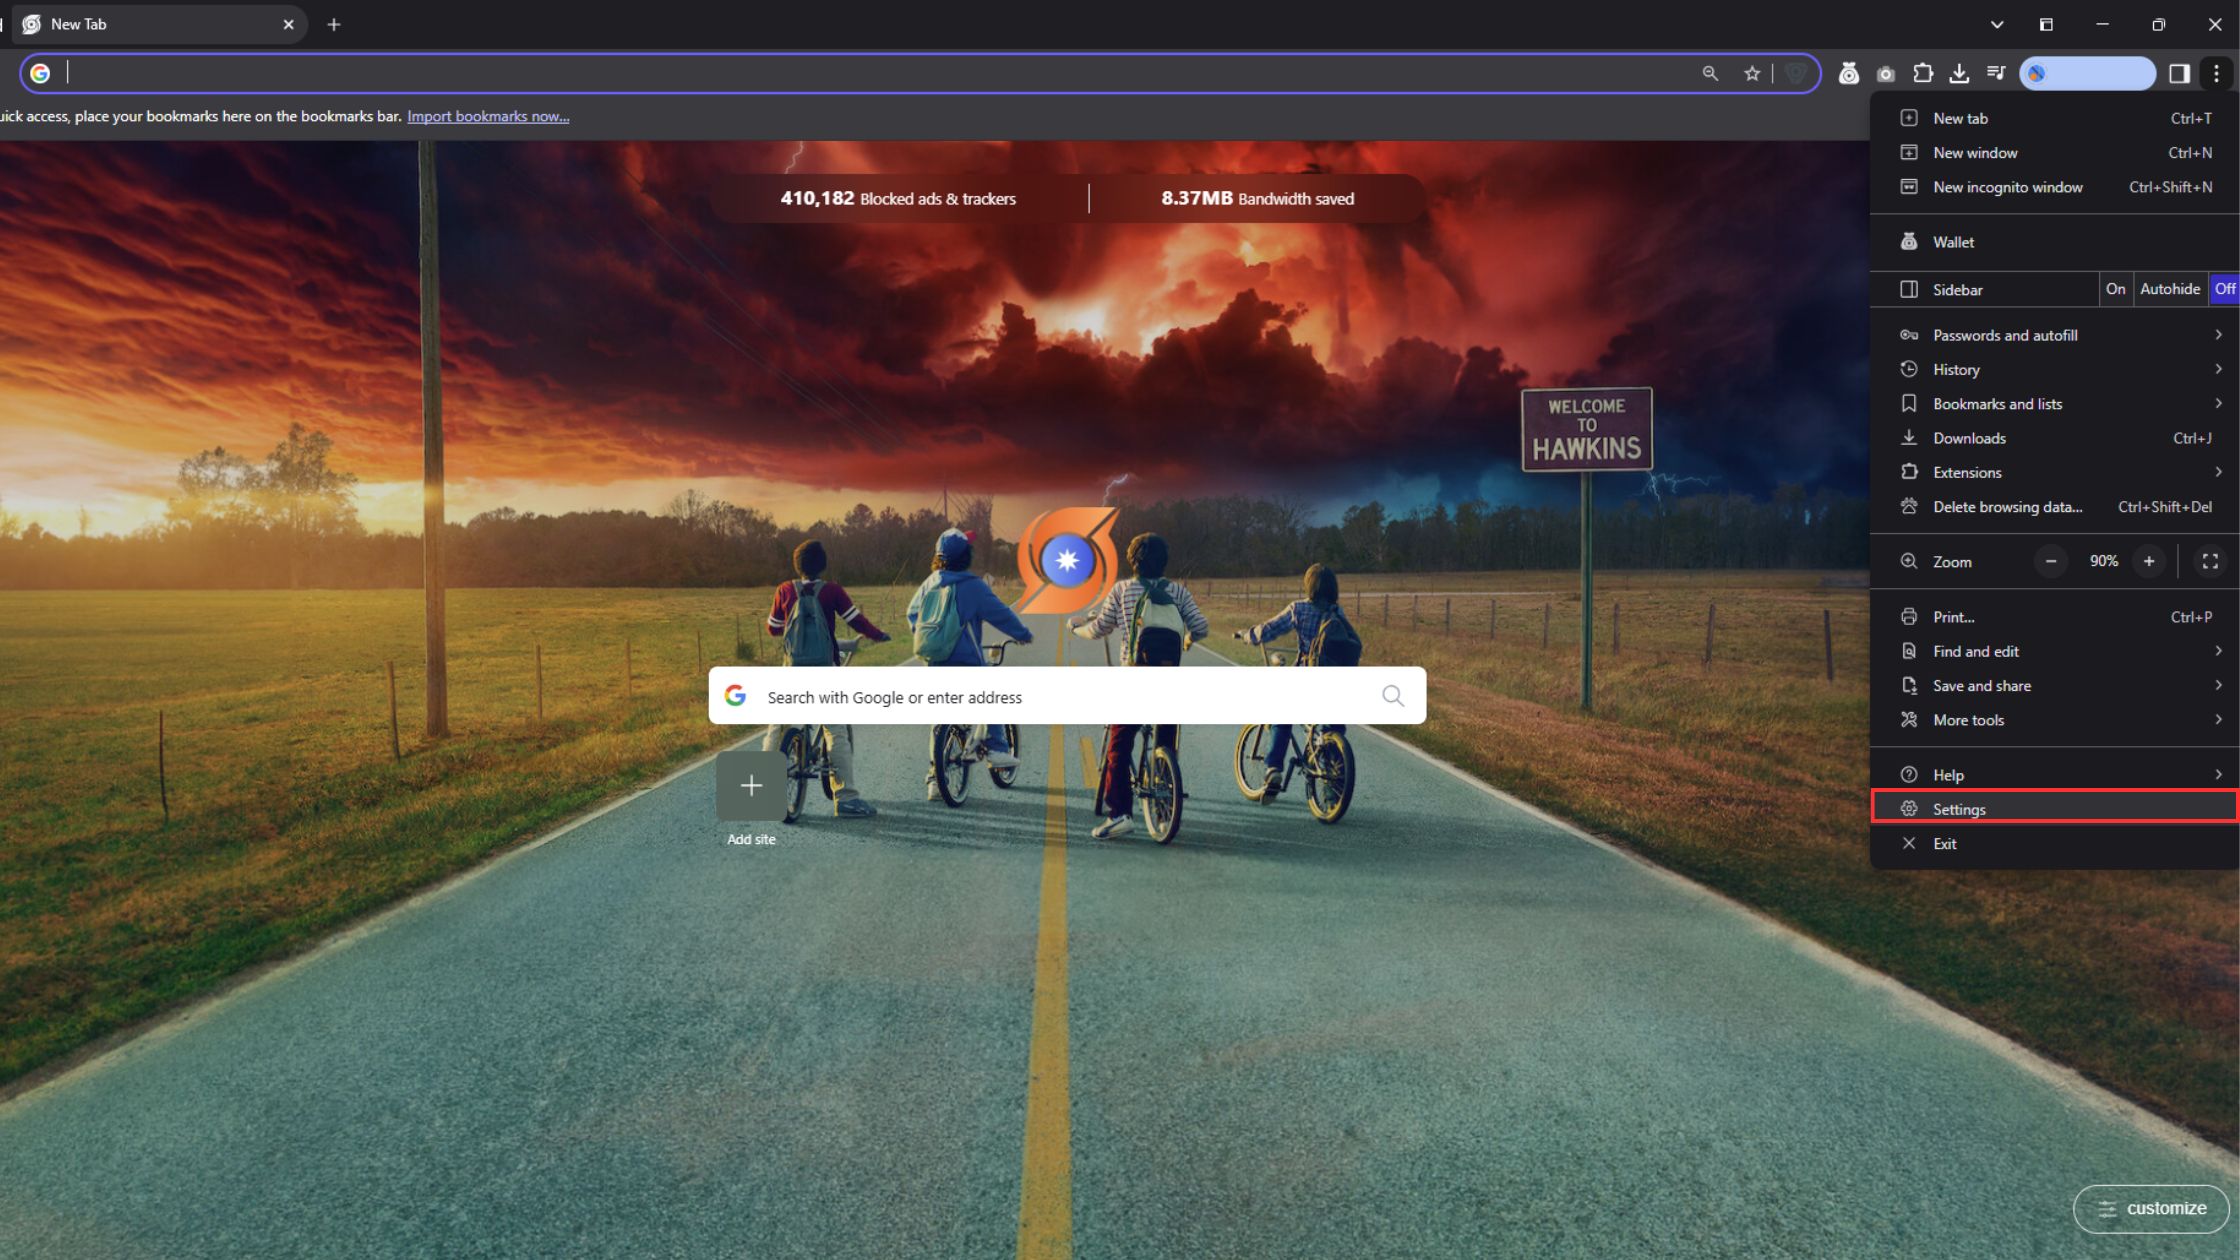Click Import bookmarks now link
The image size is (2240, 1260).
(x=488, y=116)
